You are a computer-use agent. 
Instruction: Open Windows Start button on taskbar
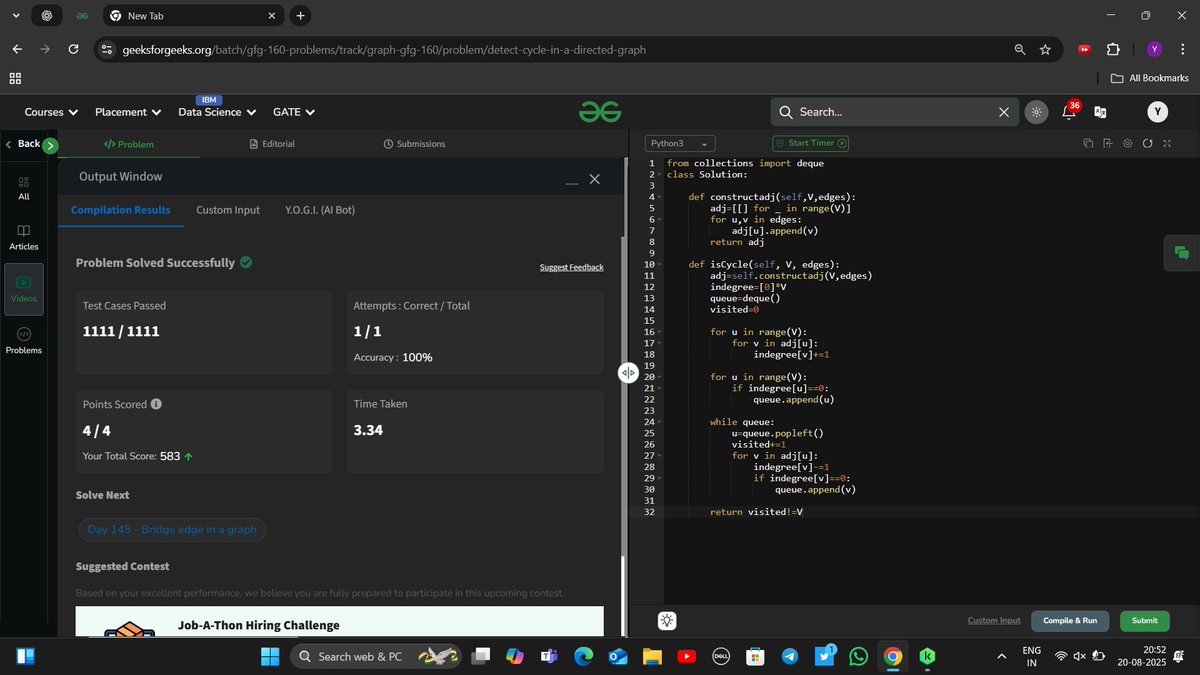pyautogui.click(x=270, y=656)
